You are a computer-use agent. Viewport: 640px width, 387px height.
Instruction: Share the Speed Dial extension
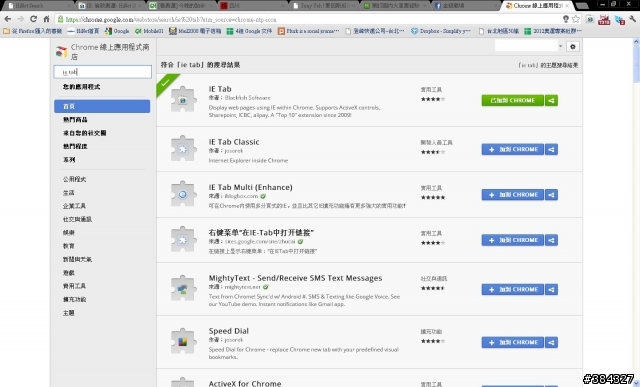tap(551, 343)
